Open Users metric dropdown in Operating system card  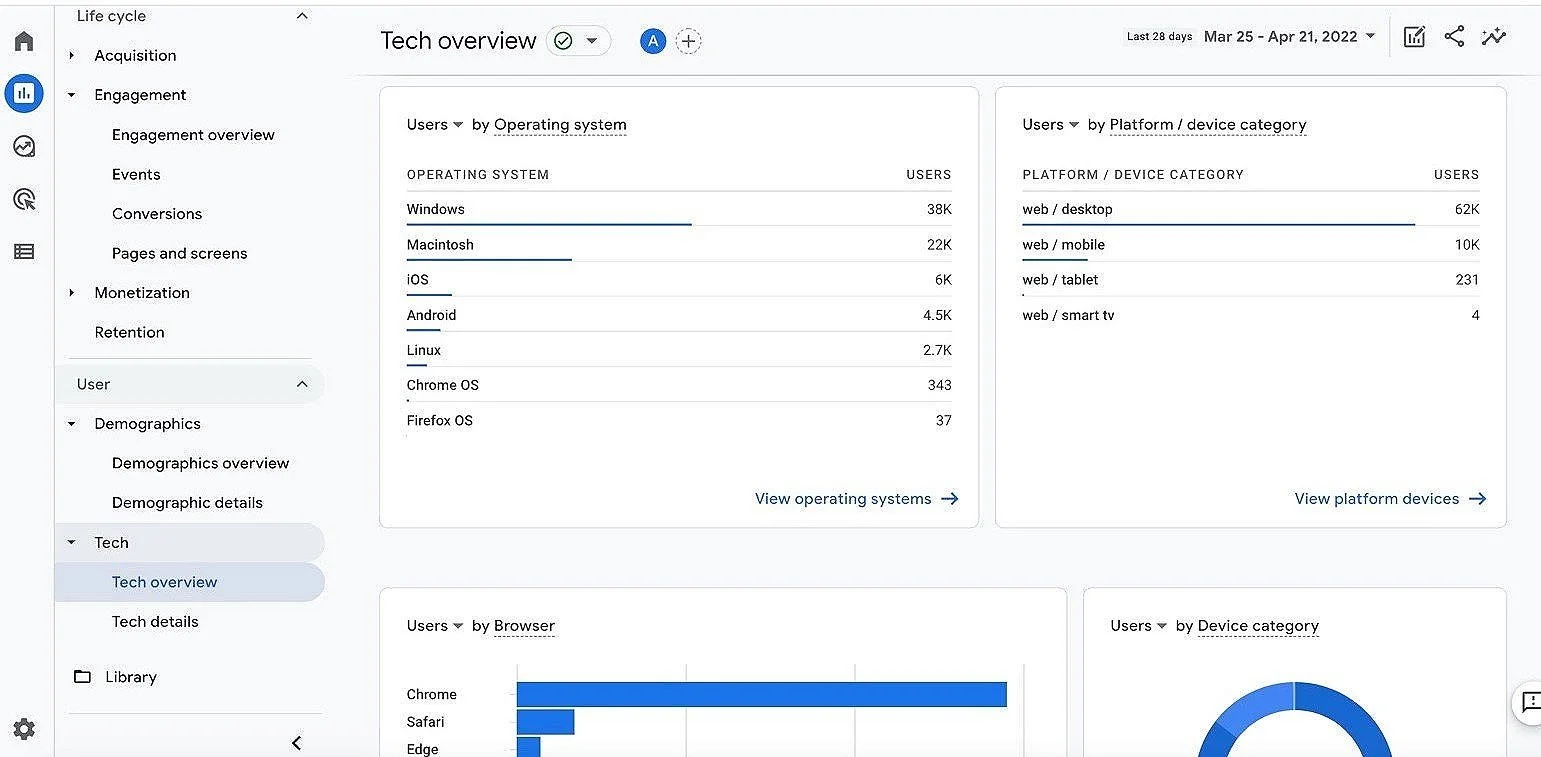(x=435, y=125)
